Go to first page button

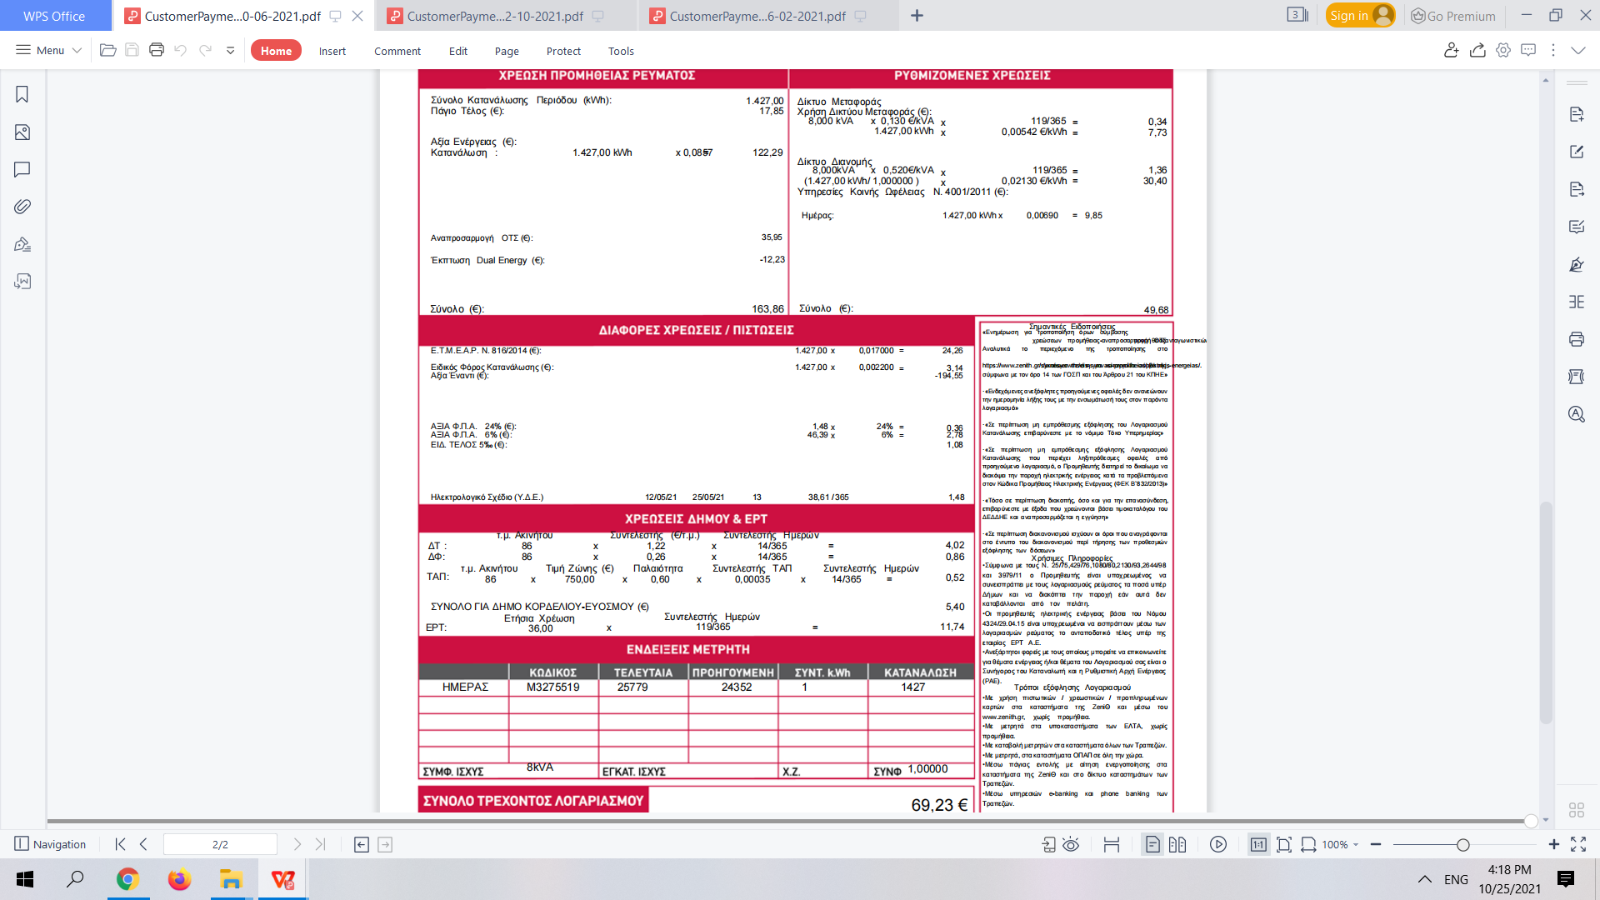[120, 844]
